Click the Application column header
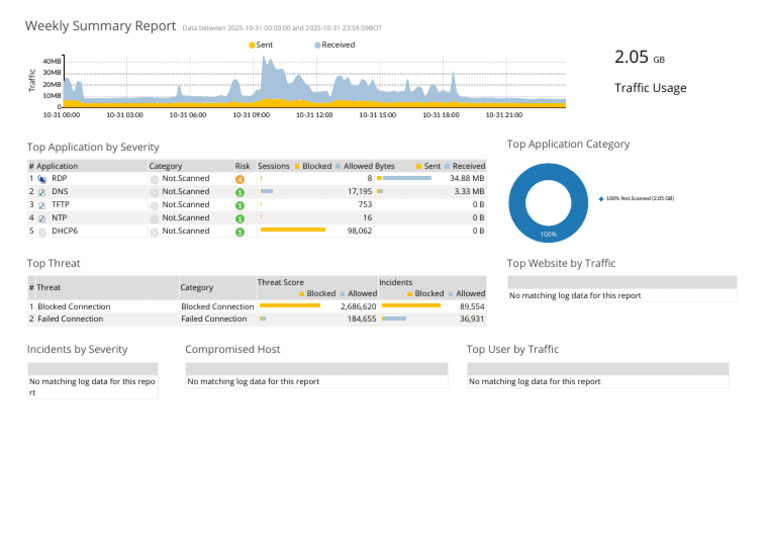Screen dimensions: 768x543 [57, 166]
